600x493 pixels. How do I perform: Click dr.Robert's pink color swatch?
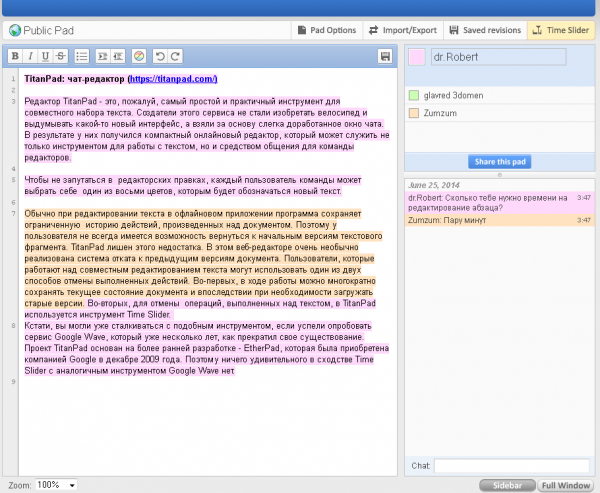point(416,57)
